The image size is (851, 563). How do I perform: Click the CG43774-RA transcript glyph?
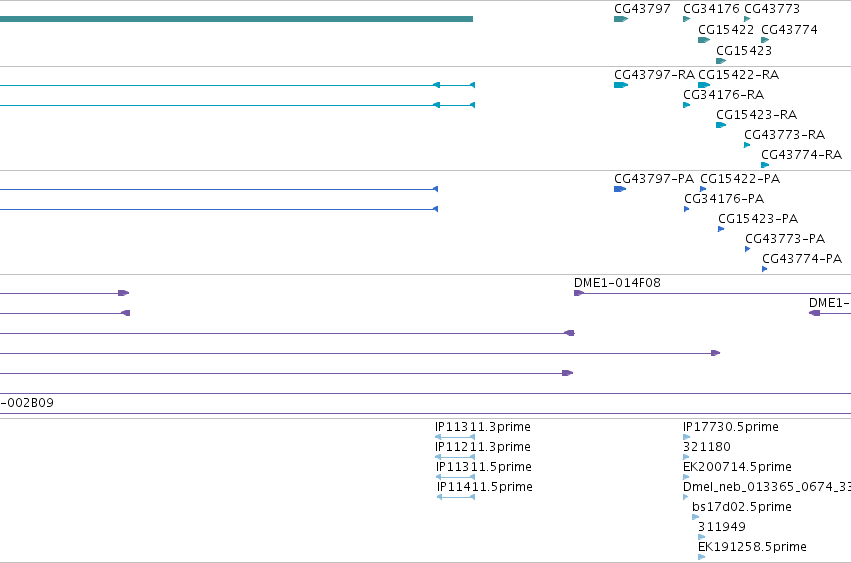coord(765,165)
